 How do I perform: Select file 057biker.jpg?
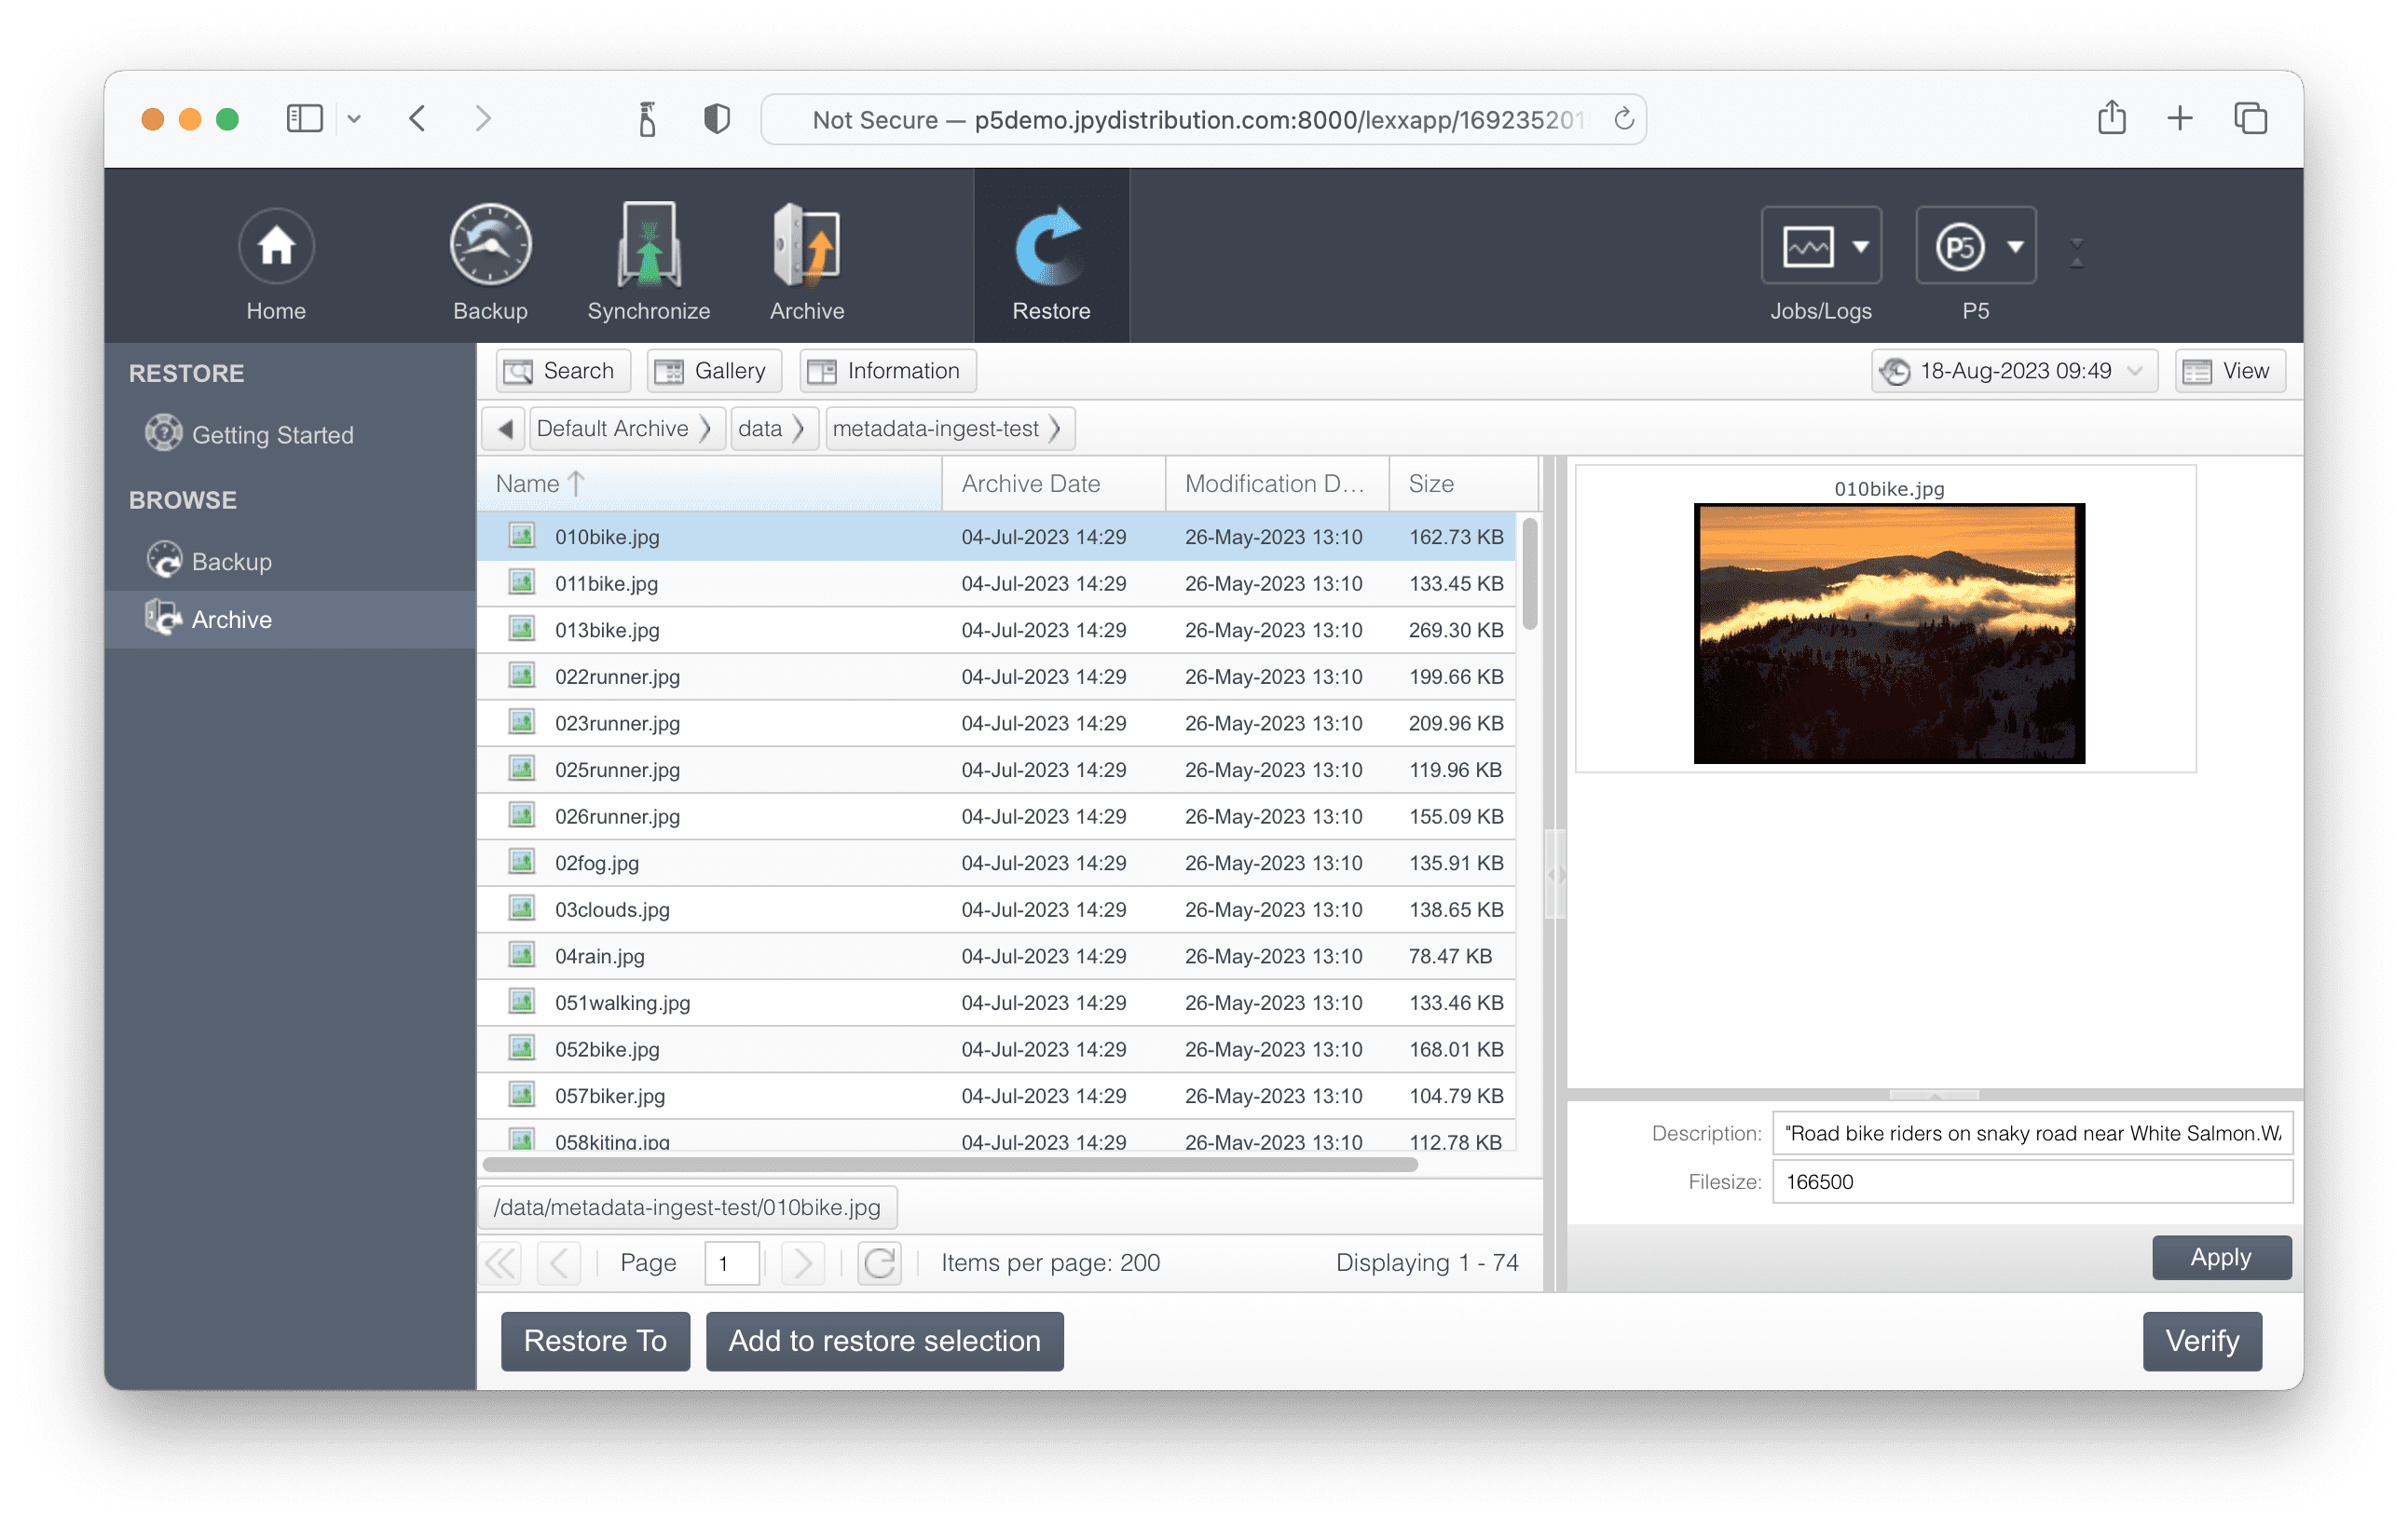click(996, 1096)
